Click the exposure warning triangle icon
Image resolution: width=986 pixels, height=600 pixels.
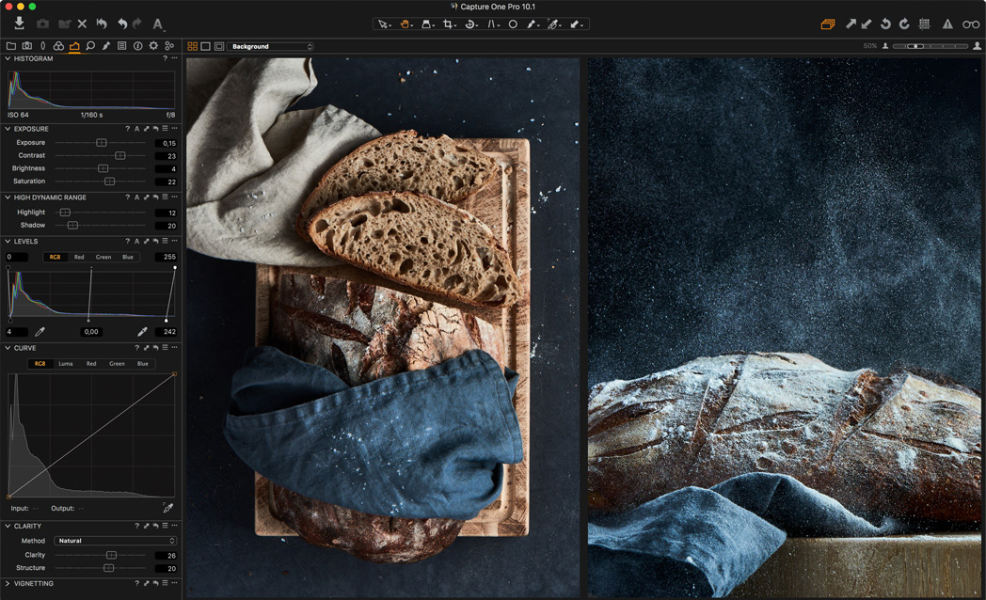[x=947, y=24]
